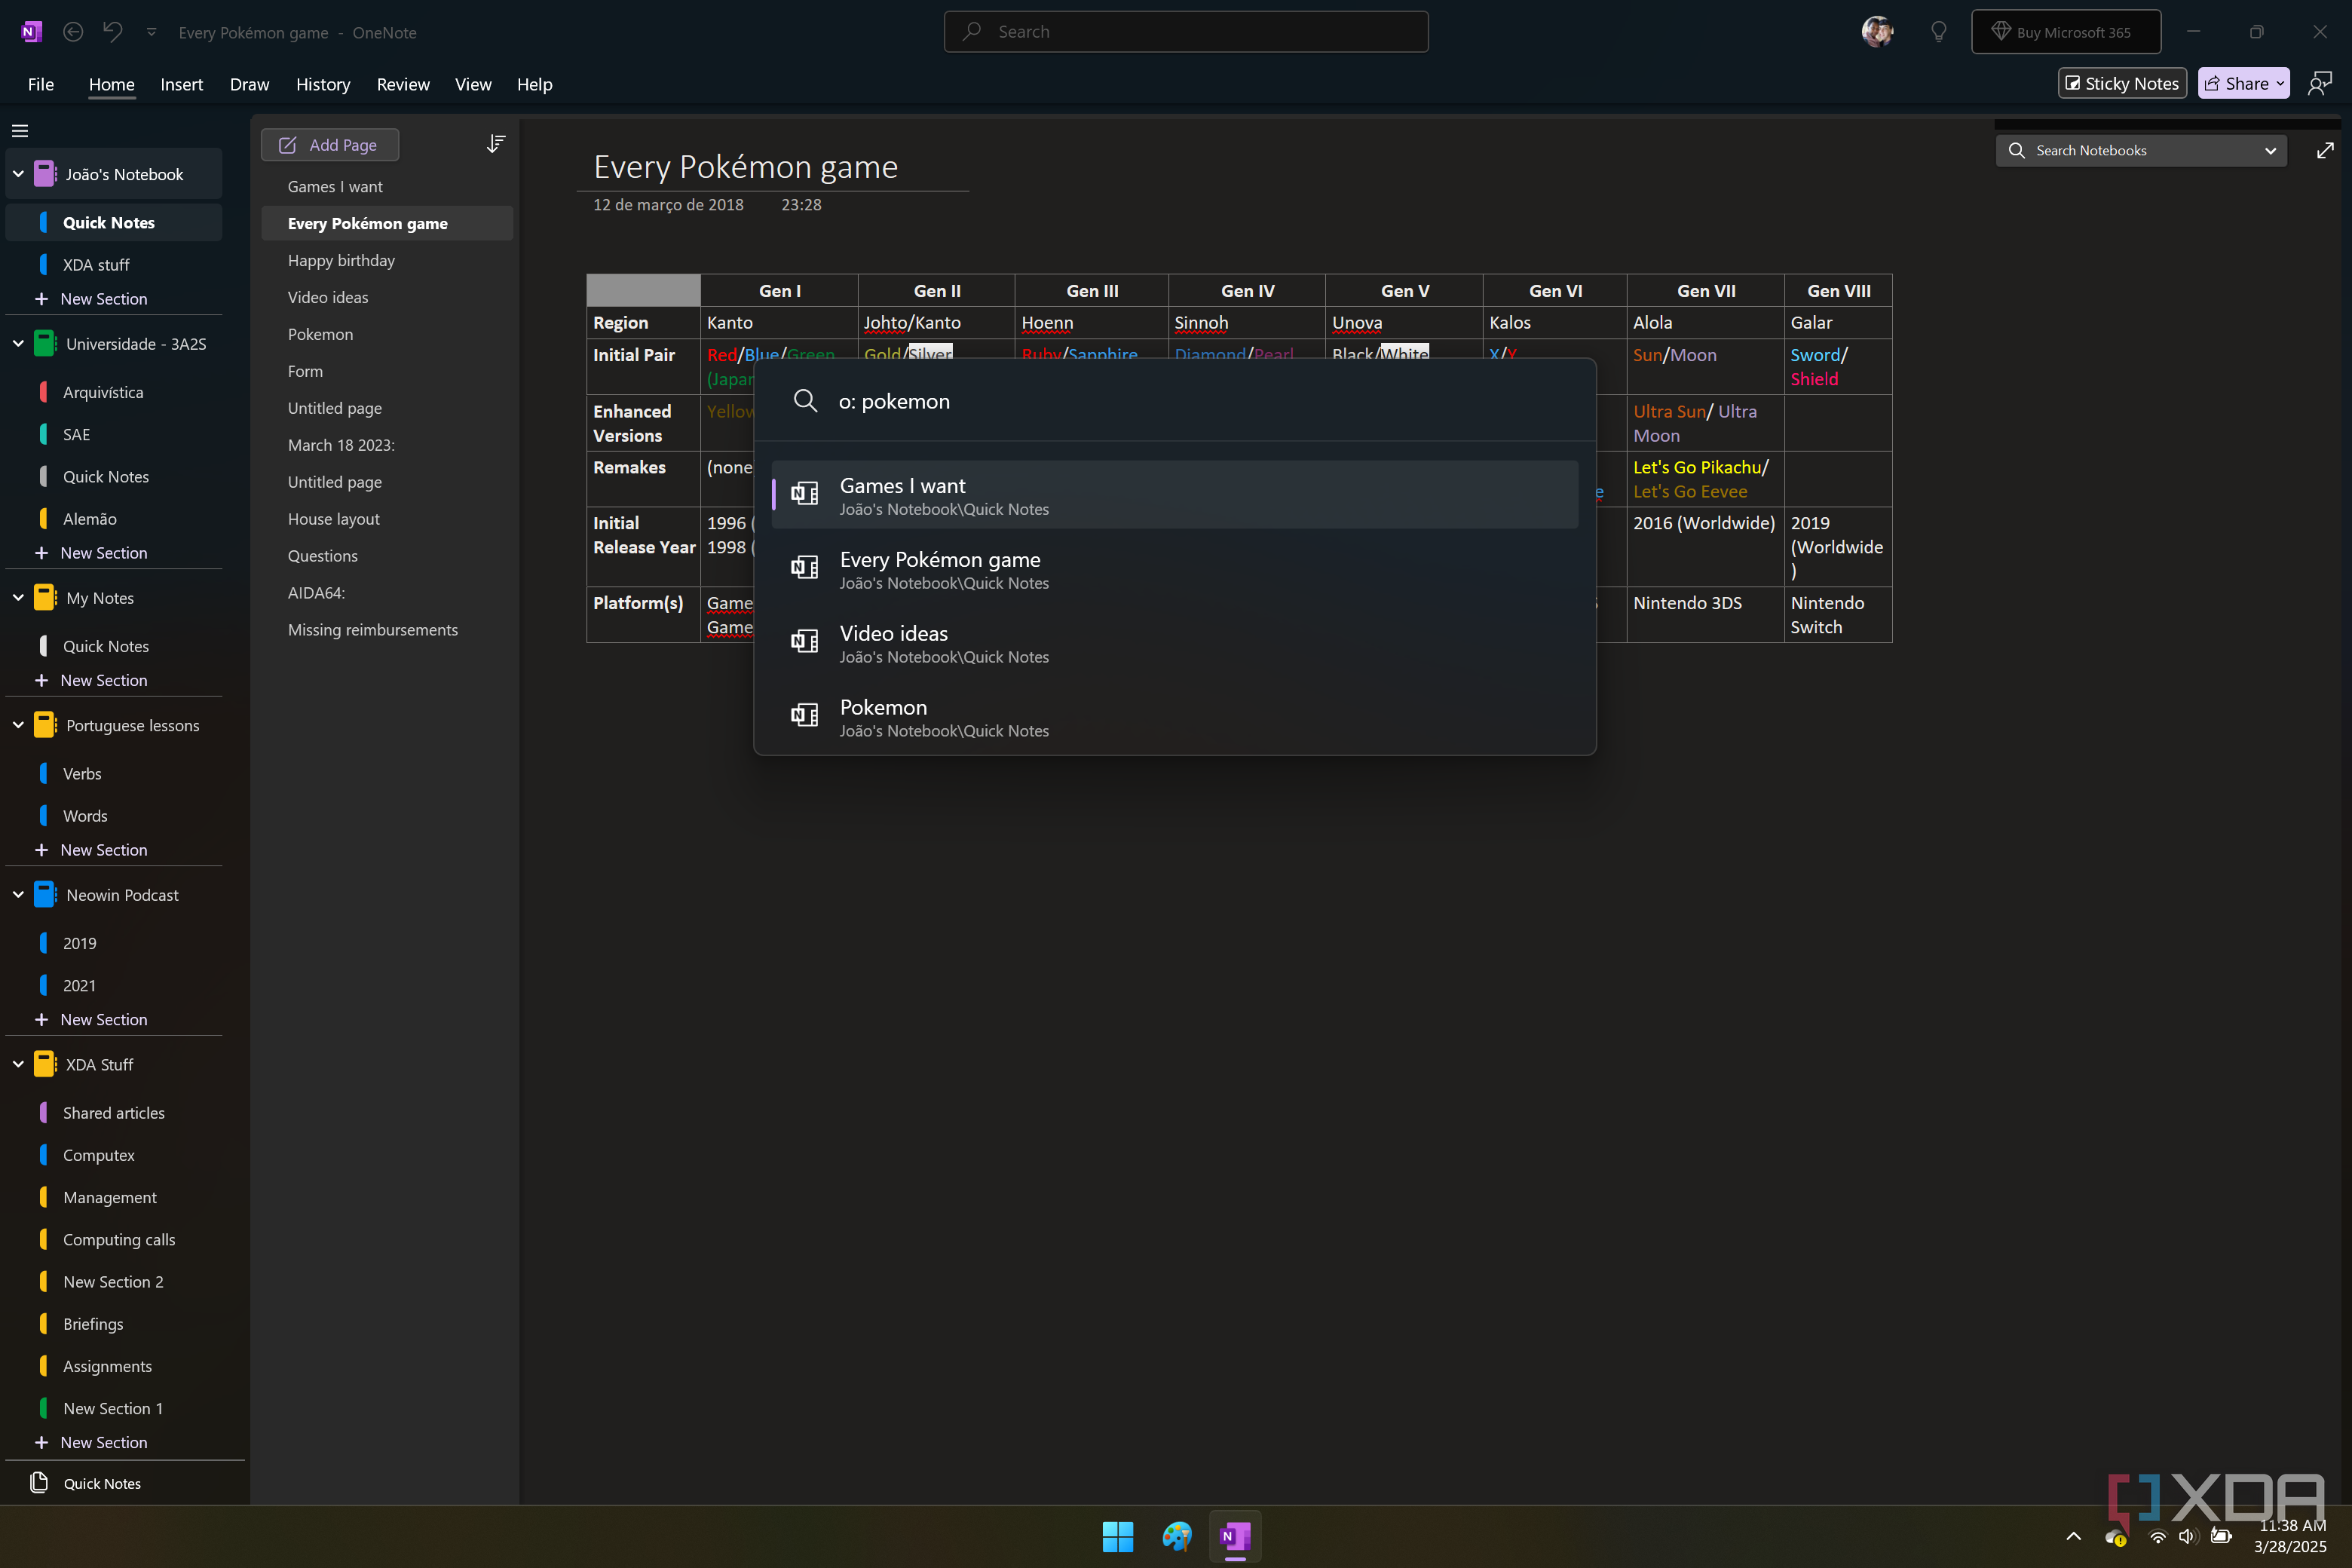Open the Computing calls section
The image size is (2352, 1568).
click(119, 1240)
